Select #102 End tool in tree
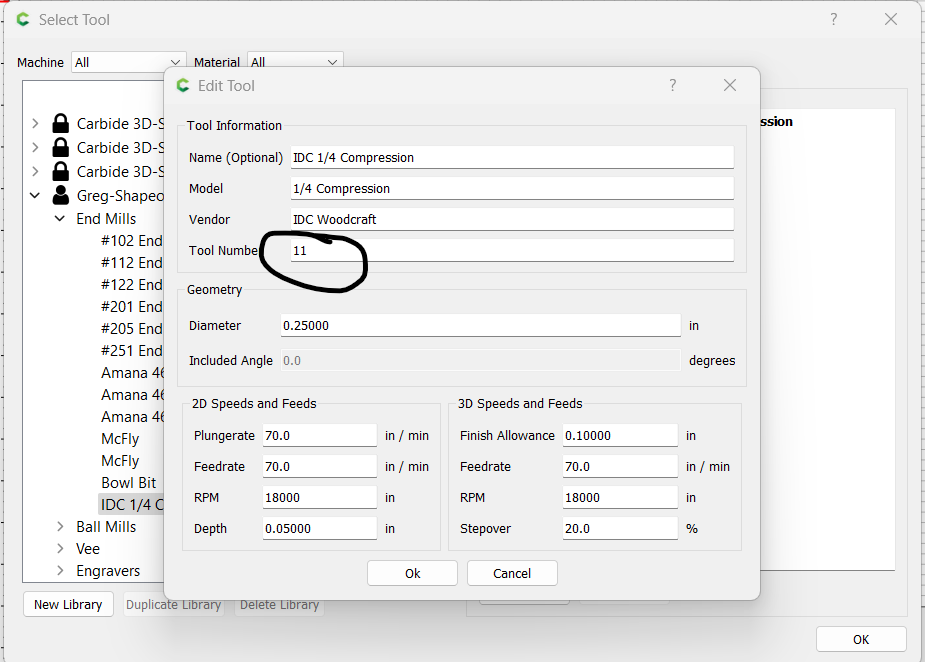This screenshot has height=662, width=925. pos(132,241)
